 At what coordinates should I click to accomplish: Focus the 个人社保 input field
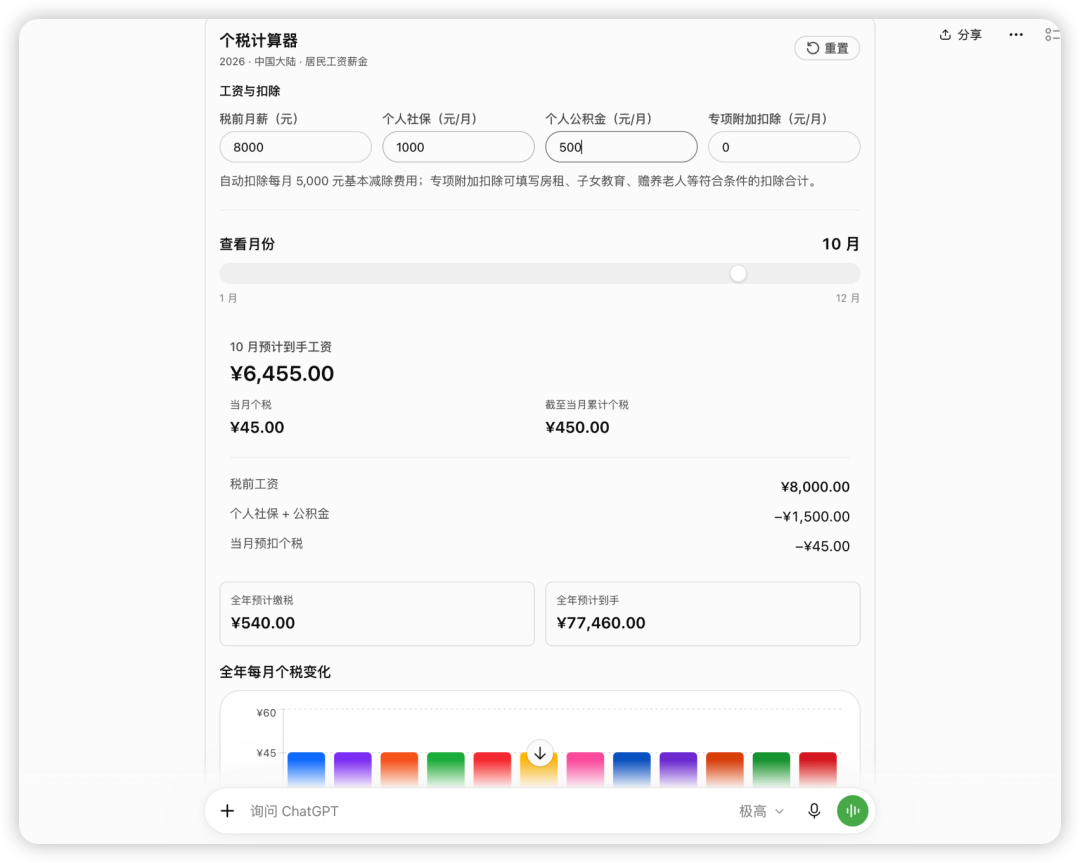pos(458,147)
